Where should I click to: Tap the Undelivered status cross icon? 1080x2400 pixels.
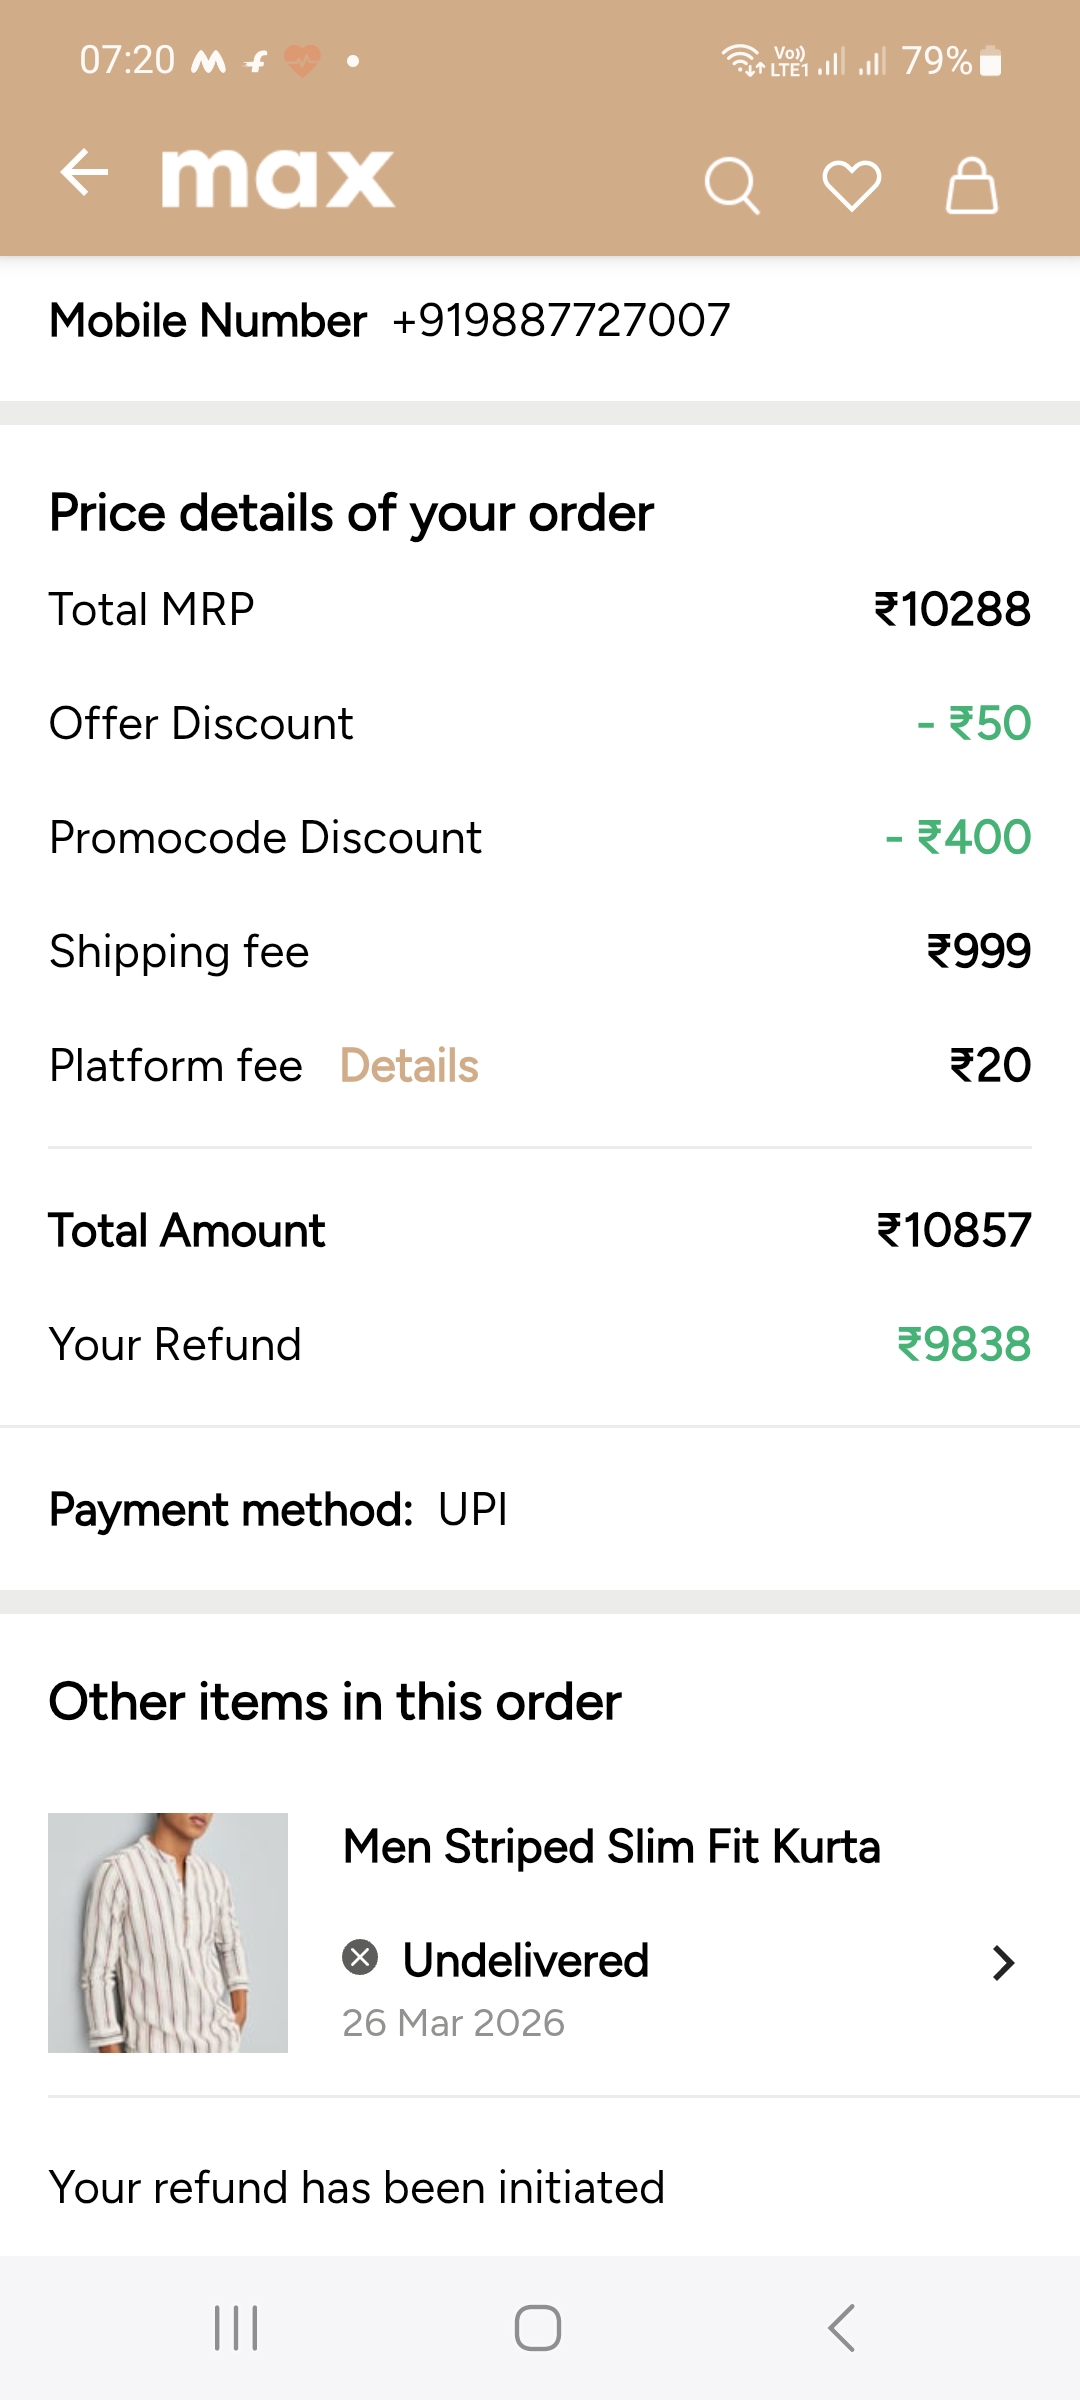pos(360,1957)
